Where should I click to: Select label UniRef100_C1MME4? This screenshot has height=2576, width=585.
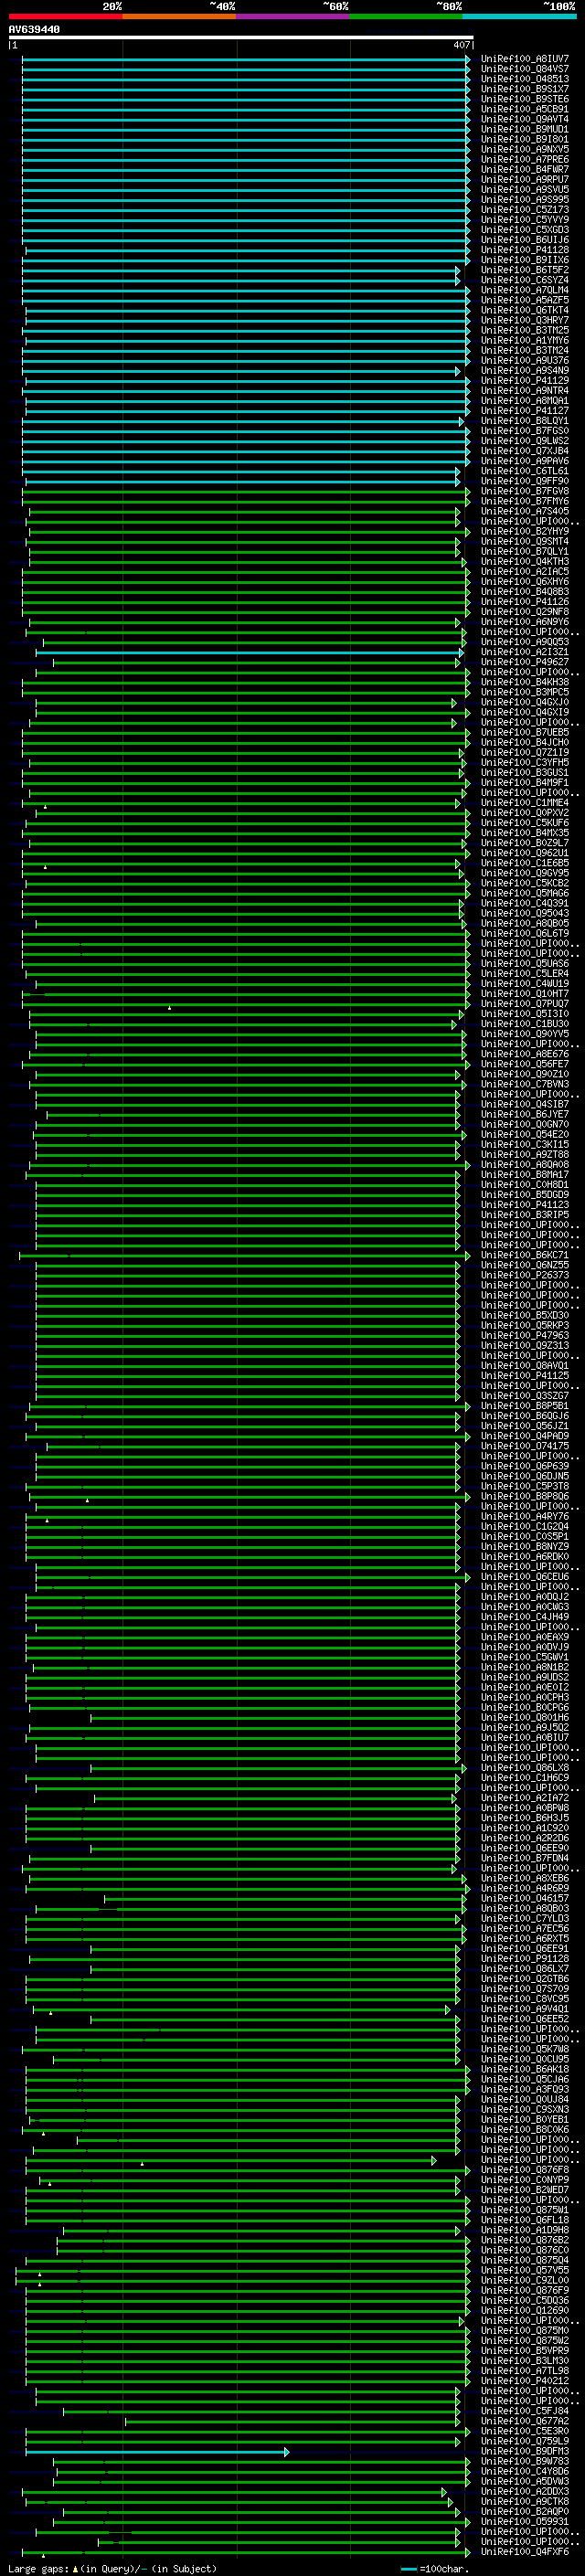pos(524,802)
